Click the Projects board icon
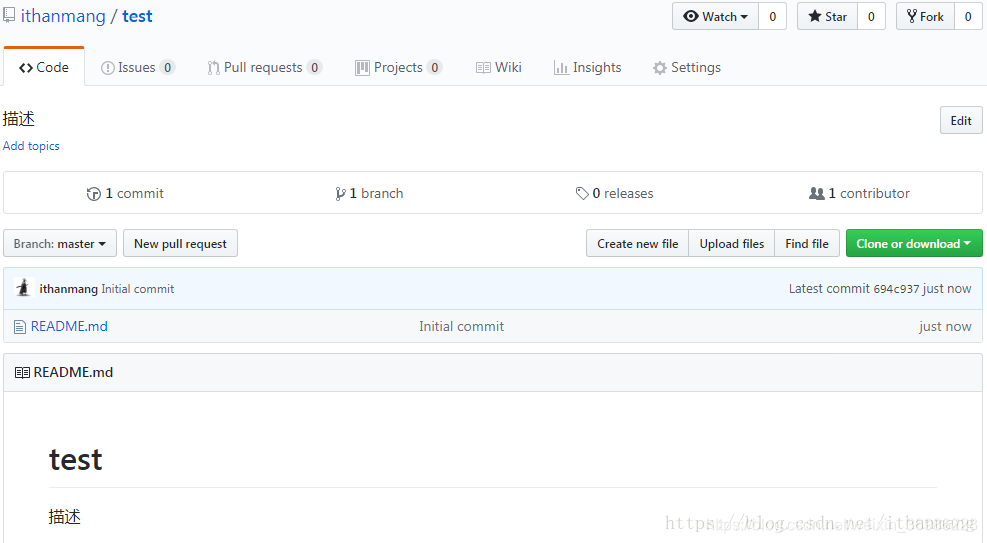 (x=362, y=68)
